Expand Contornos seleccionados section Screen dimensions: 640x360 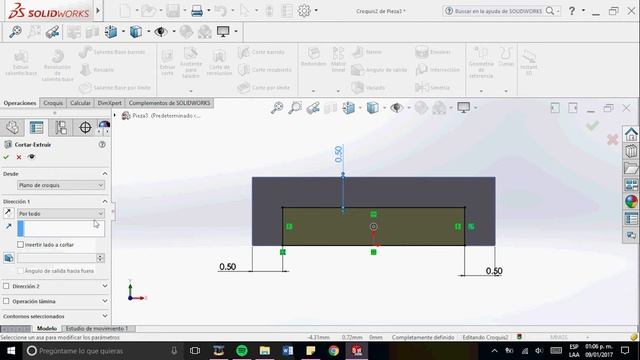point(105,316)
